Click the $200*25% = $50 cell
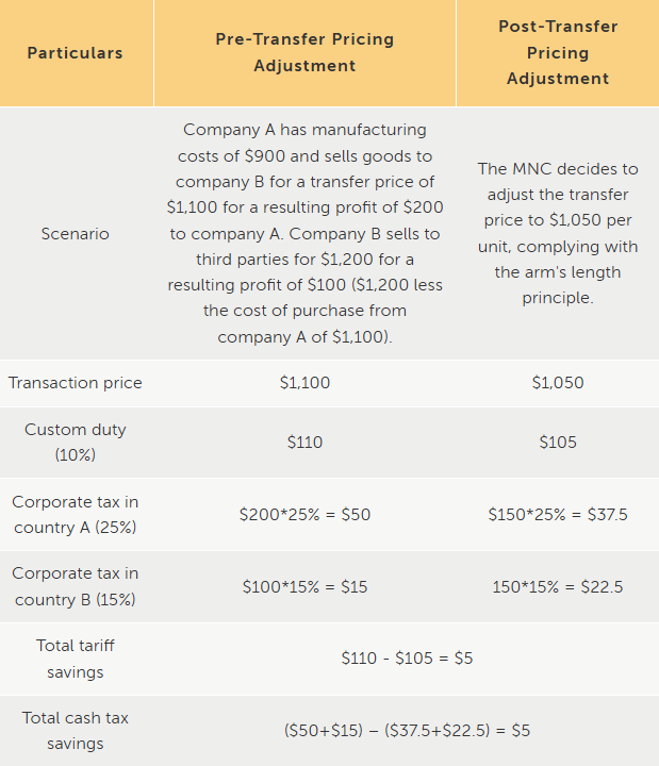659x766 pixels. point(305,514)
